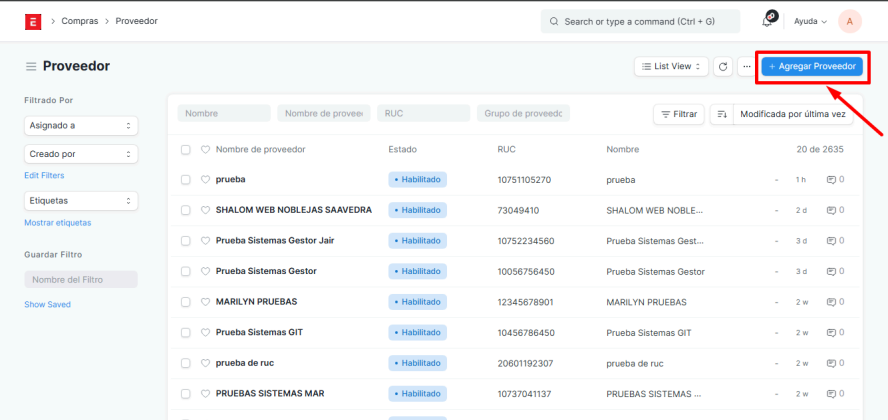The image size is (888, 420).
Task: Click the Edit Filters link
Action: pyautogui.click(x=45, y=176)
